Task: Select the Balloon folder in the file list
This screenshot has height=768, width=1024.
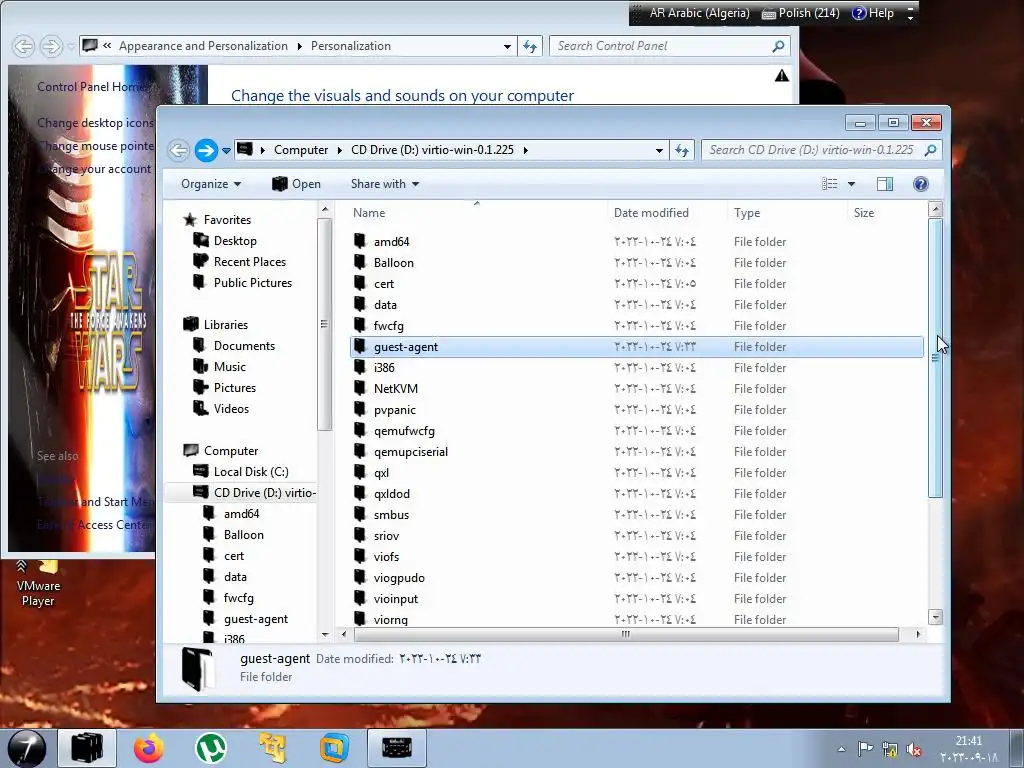Action: (637, 263)
